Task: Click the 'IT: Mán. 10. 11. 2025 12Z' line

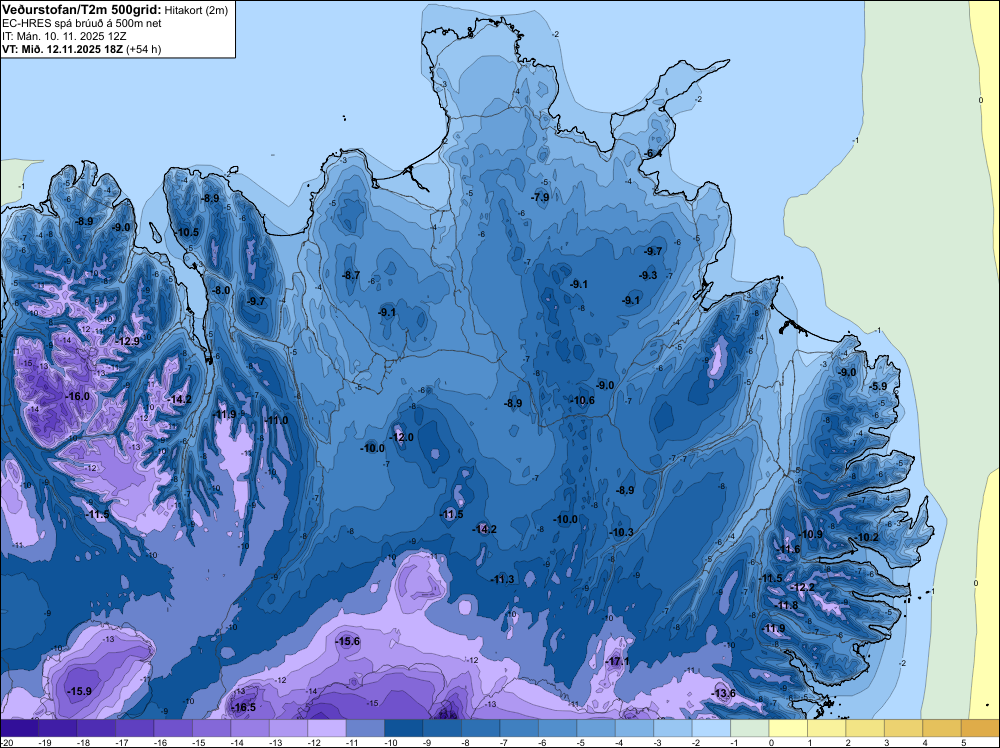Action: tap(64, 36)
